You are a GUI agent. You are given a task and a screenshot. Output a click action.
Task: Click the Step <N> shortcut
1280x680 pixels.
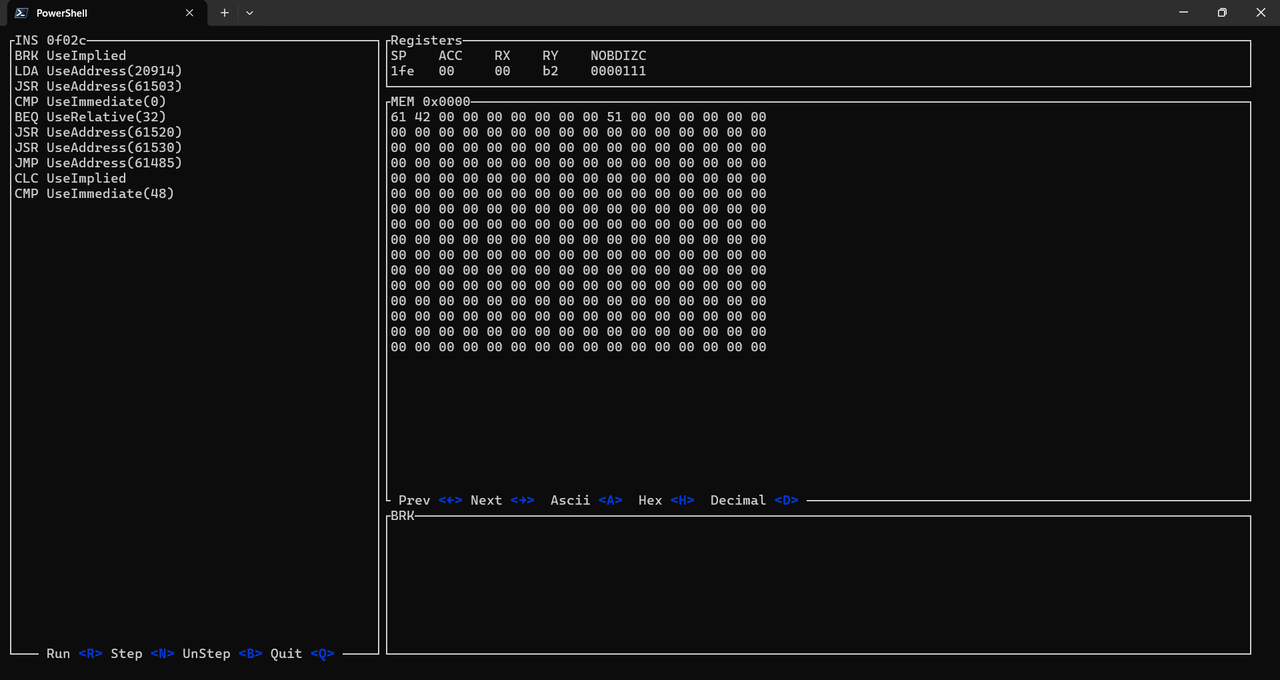pyautogui.click(x=142, y=654)
